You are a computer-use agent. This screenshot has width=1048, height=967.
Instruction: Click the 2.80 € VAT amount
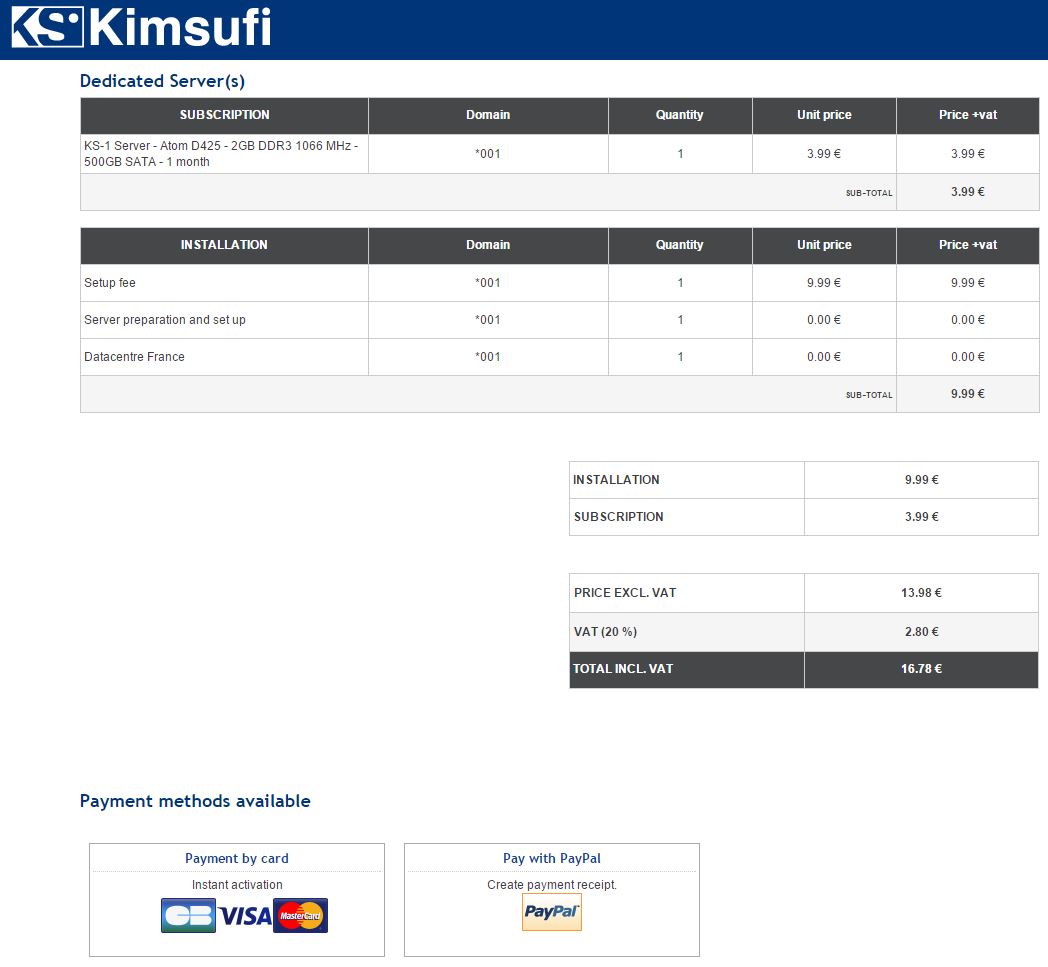click(921, 632)
